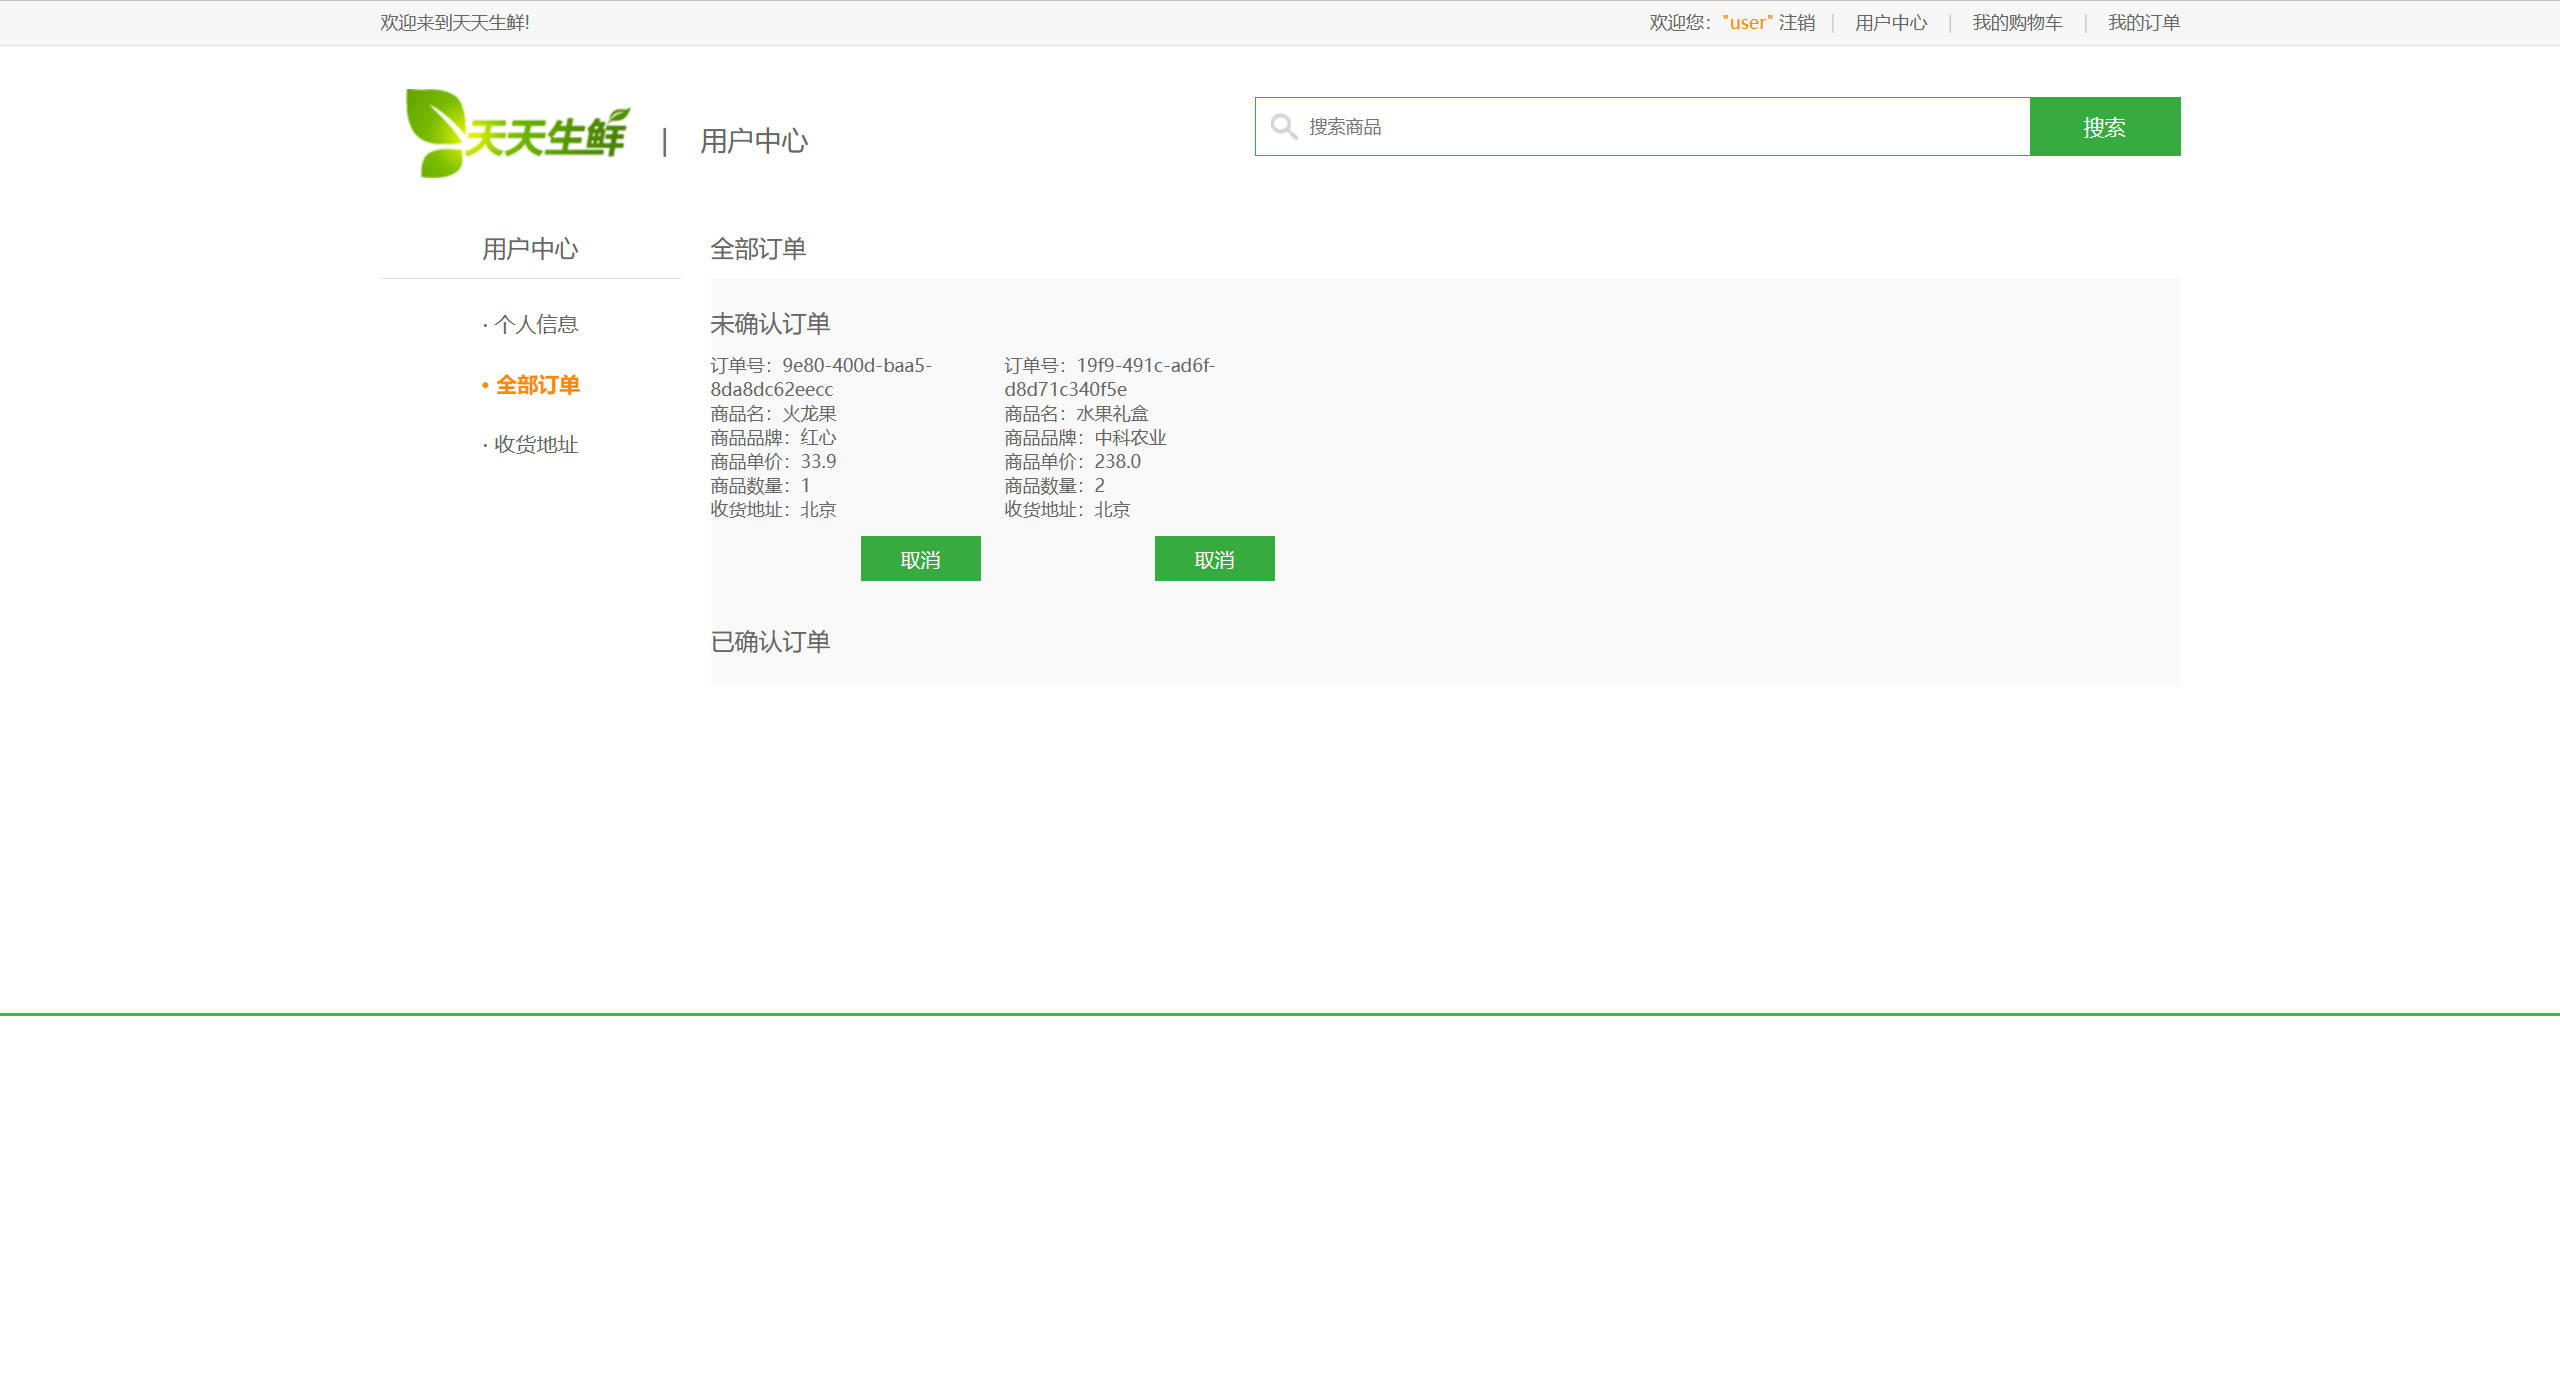Click the "user" username link
Viewport: 2560px width, 1374px height.
point(1746,22)
